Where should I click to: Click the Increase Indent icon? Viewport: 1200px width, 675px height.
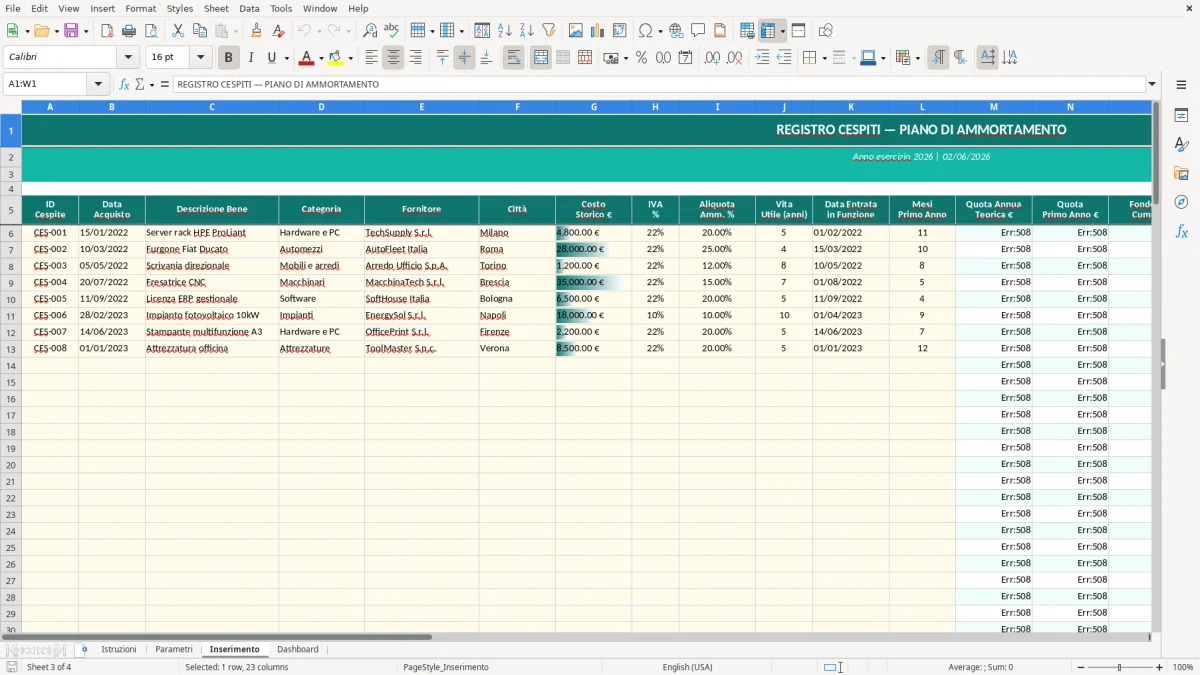tap(763, 58)
